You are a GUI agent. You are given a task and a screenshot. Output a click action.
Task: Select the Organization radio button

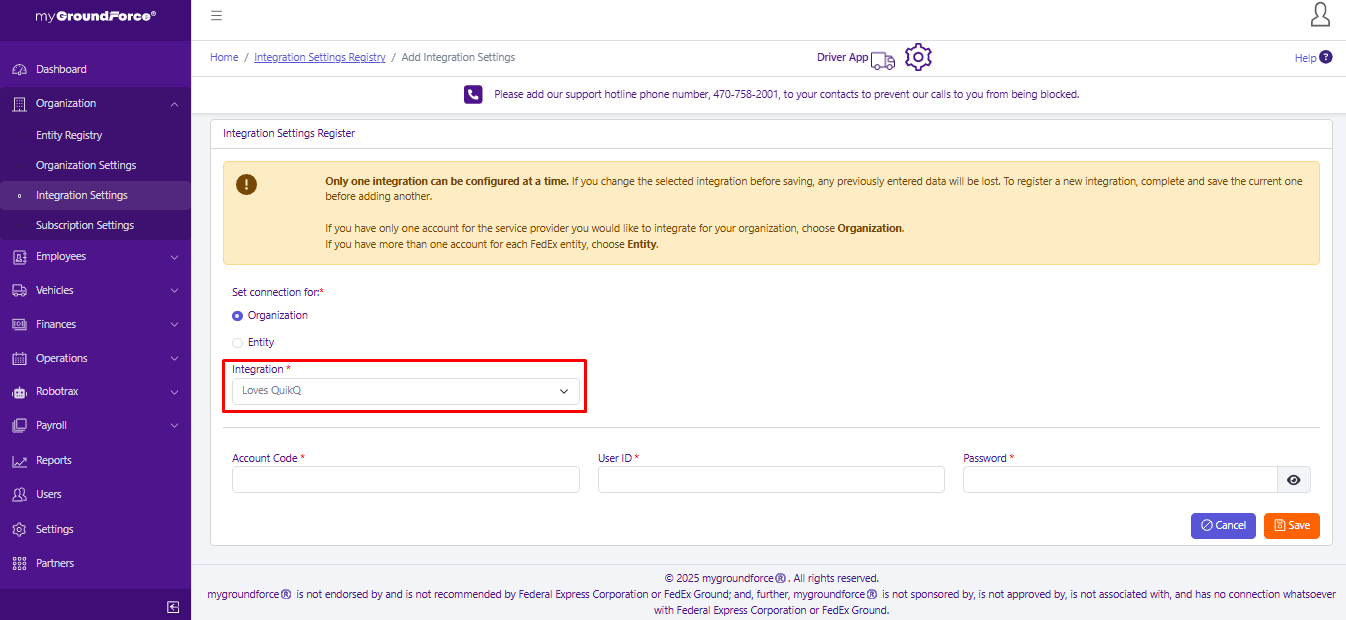click(237, 316)
